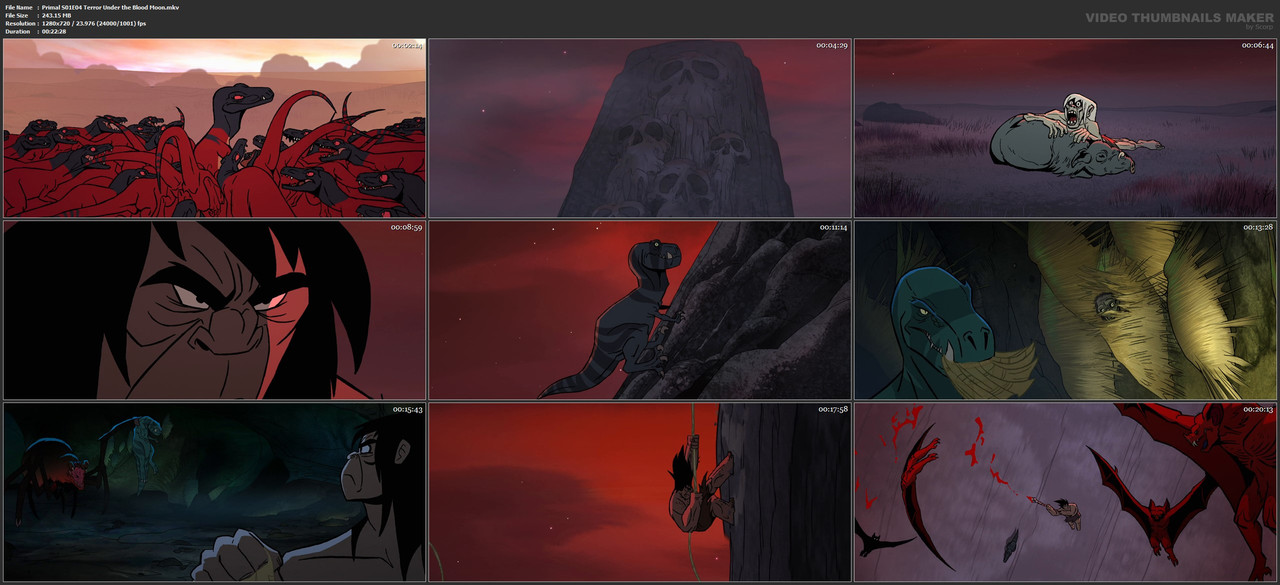Click the 00:06:44 timestamp label
Viewport: 1280px width, 585px height.
click(x=1257, y=45)
